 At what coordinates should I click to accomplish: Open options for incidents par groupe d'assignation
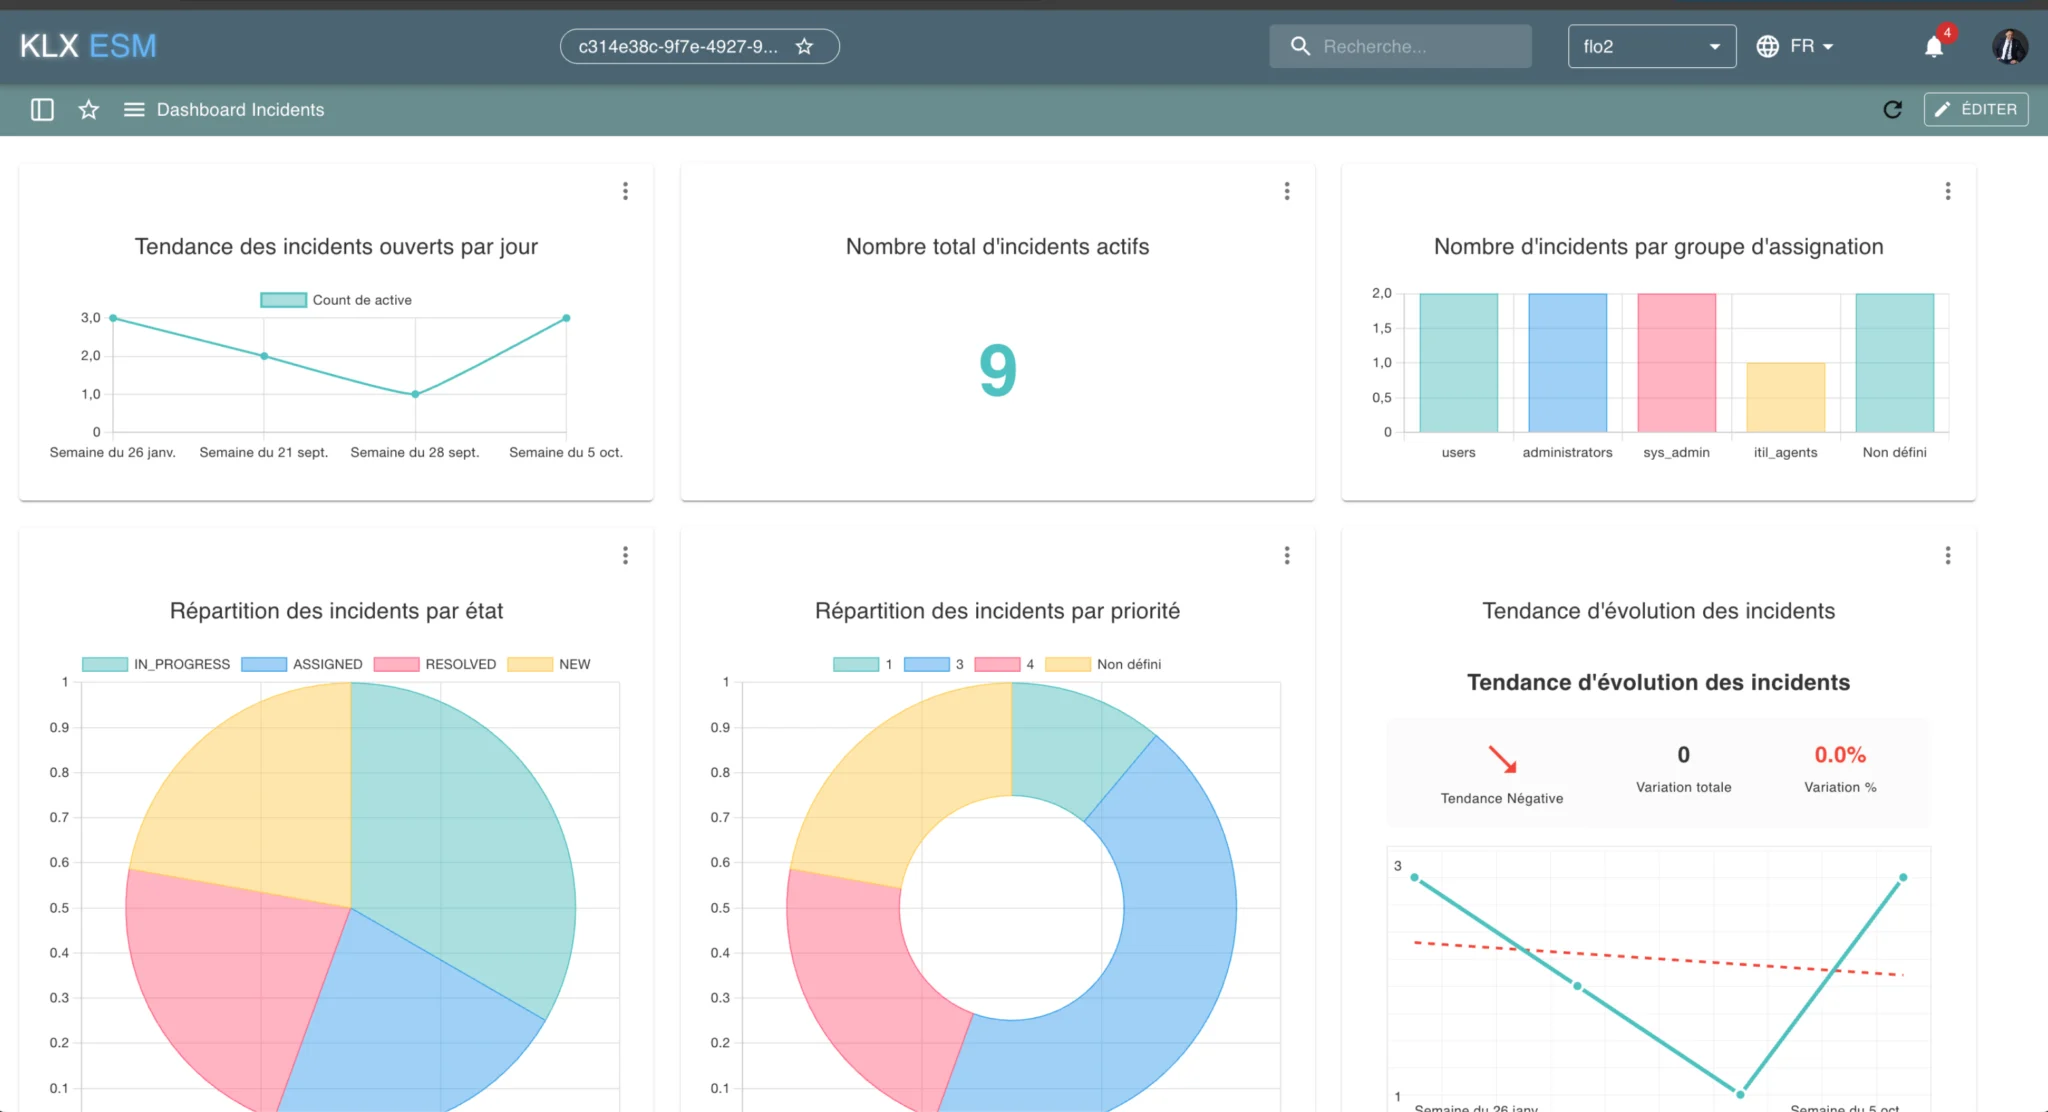tap(1947, 191)
